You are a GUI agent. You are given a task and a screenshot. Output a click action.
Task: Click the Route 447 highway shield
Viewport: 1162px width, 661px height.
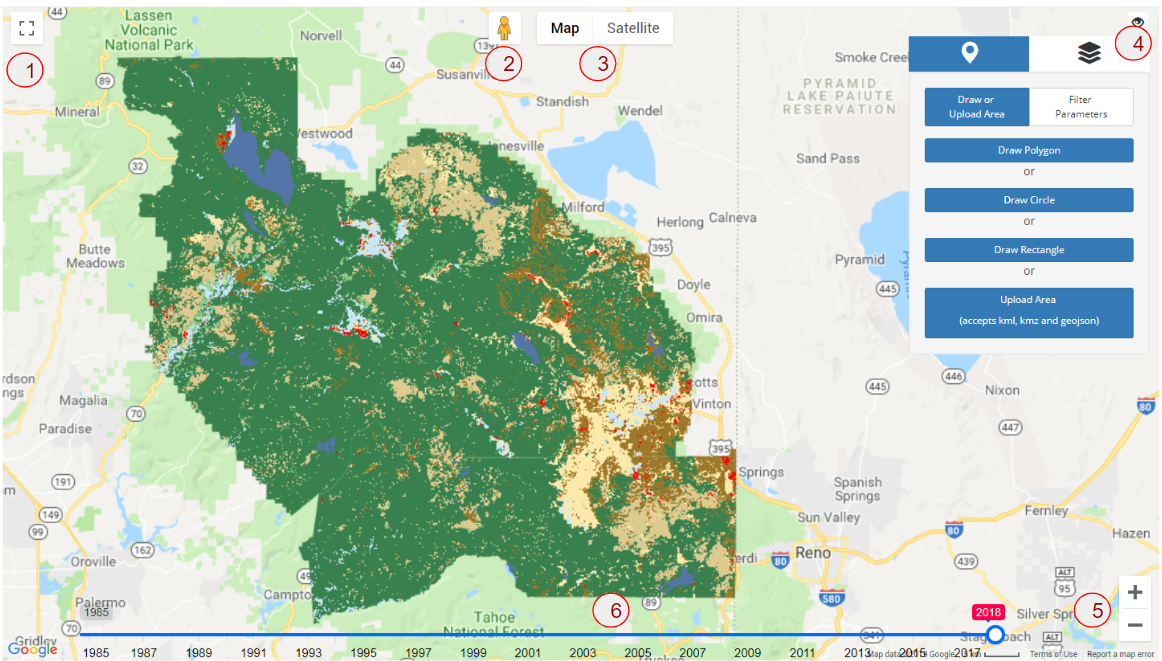pos(1010,427)
